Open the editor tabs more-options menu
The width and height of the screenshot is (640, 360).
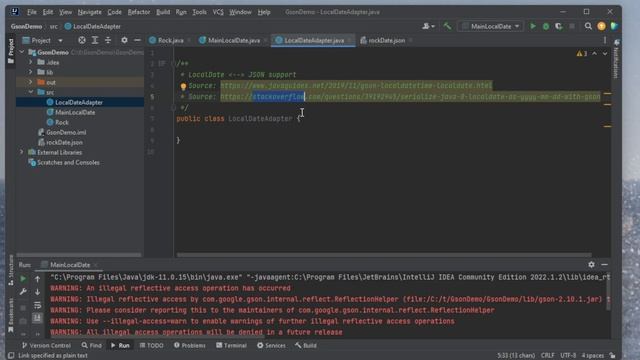pos(605,40)
